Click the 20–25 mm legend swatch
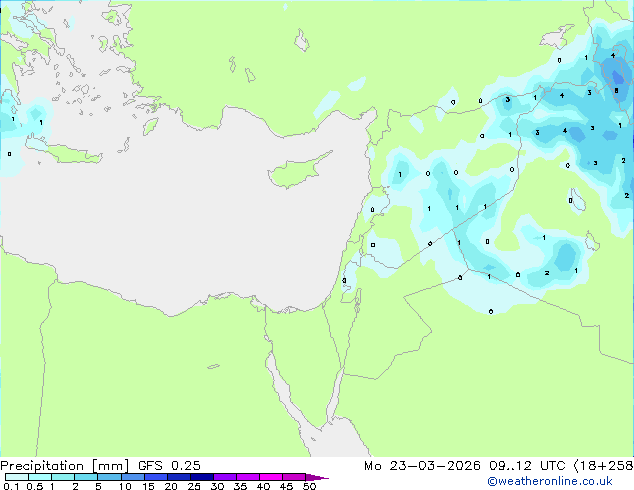This screenshot has width=634, height=490. point(178,477)
